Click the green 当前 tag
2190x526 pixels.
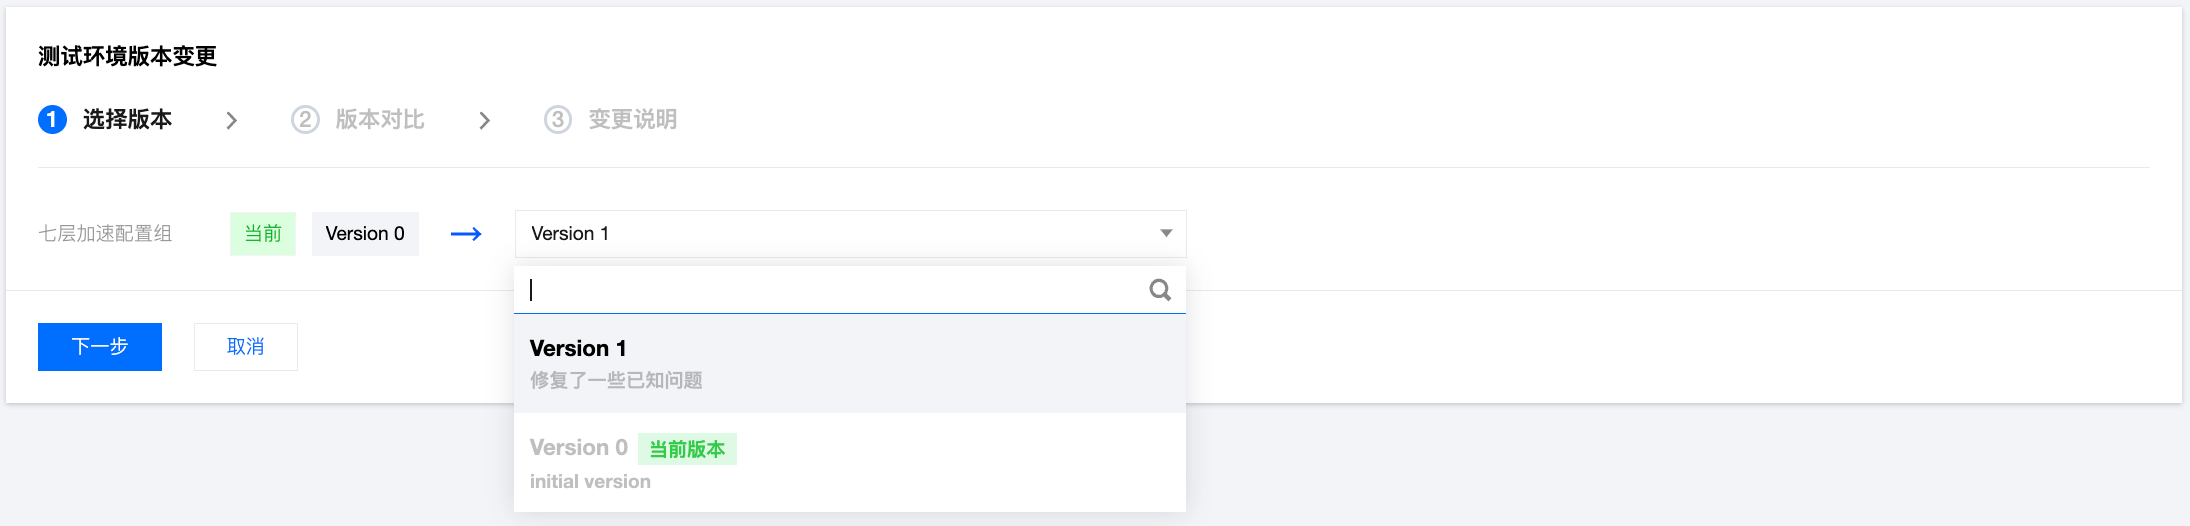263,234
